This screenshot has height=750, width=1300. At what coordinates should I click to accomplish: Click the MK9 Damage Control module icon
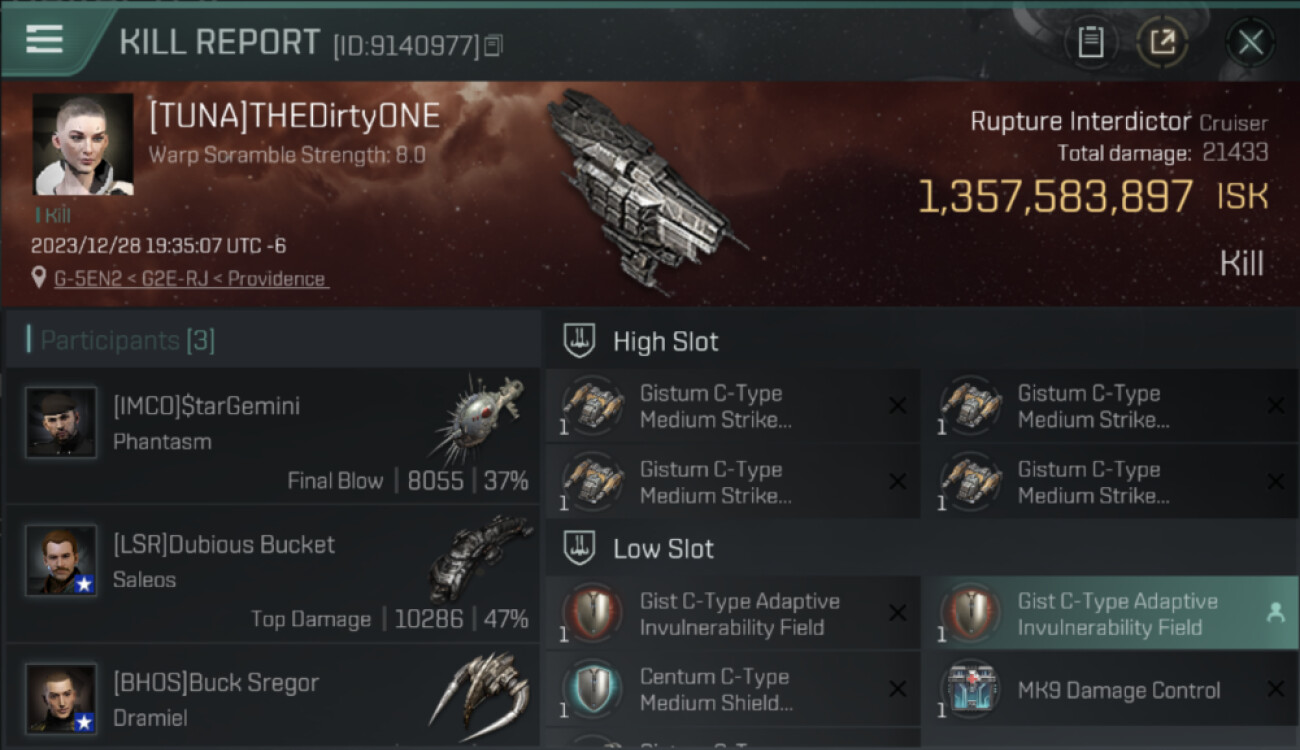971,690
